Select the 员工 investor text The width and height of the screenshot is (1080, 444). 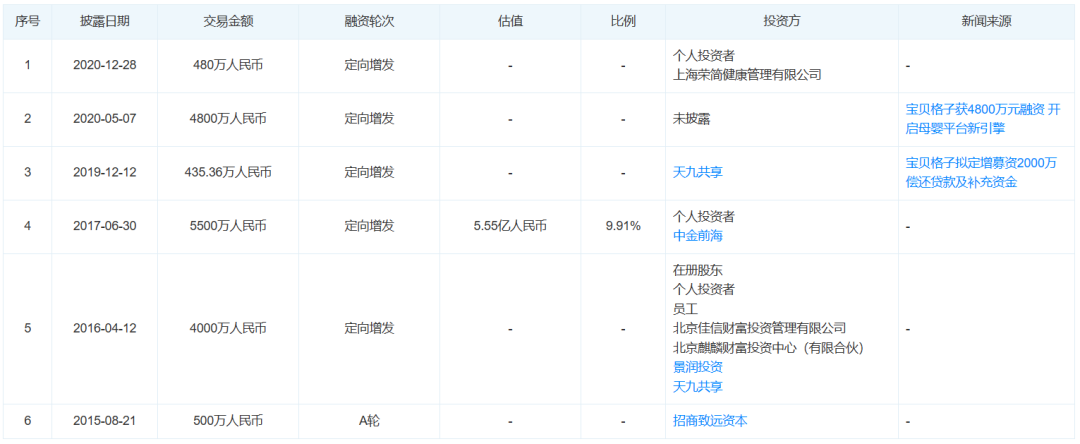(x=685, y=308)
